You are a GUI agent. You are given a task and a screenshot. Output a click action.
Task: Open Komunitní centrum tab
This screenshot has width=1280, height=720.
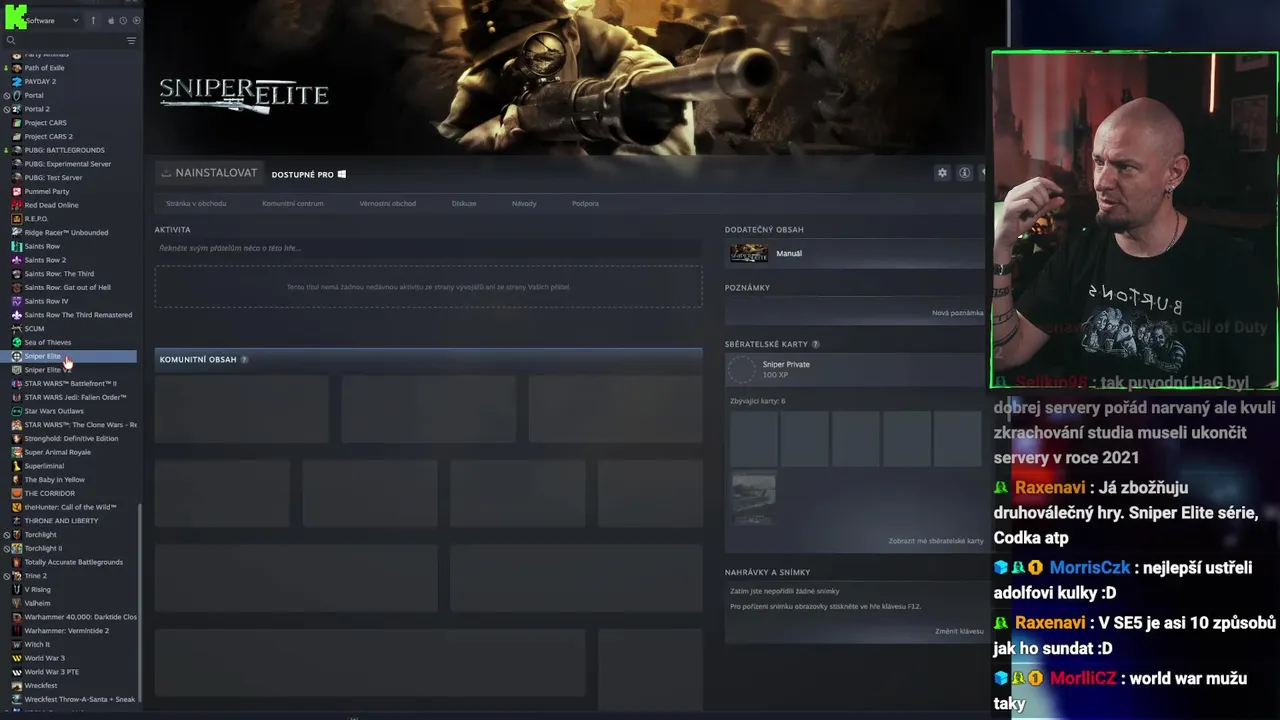[292, 203]
